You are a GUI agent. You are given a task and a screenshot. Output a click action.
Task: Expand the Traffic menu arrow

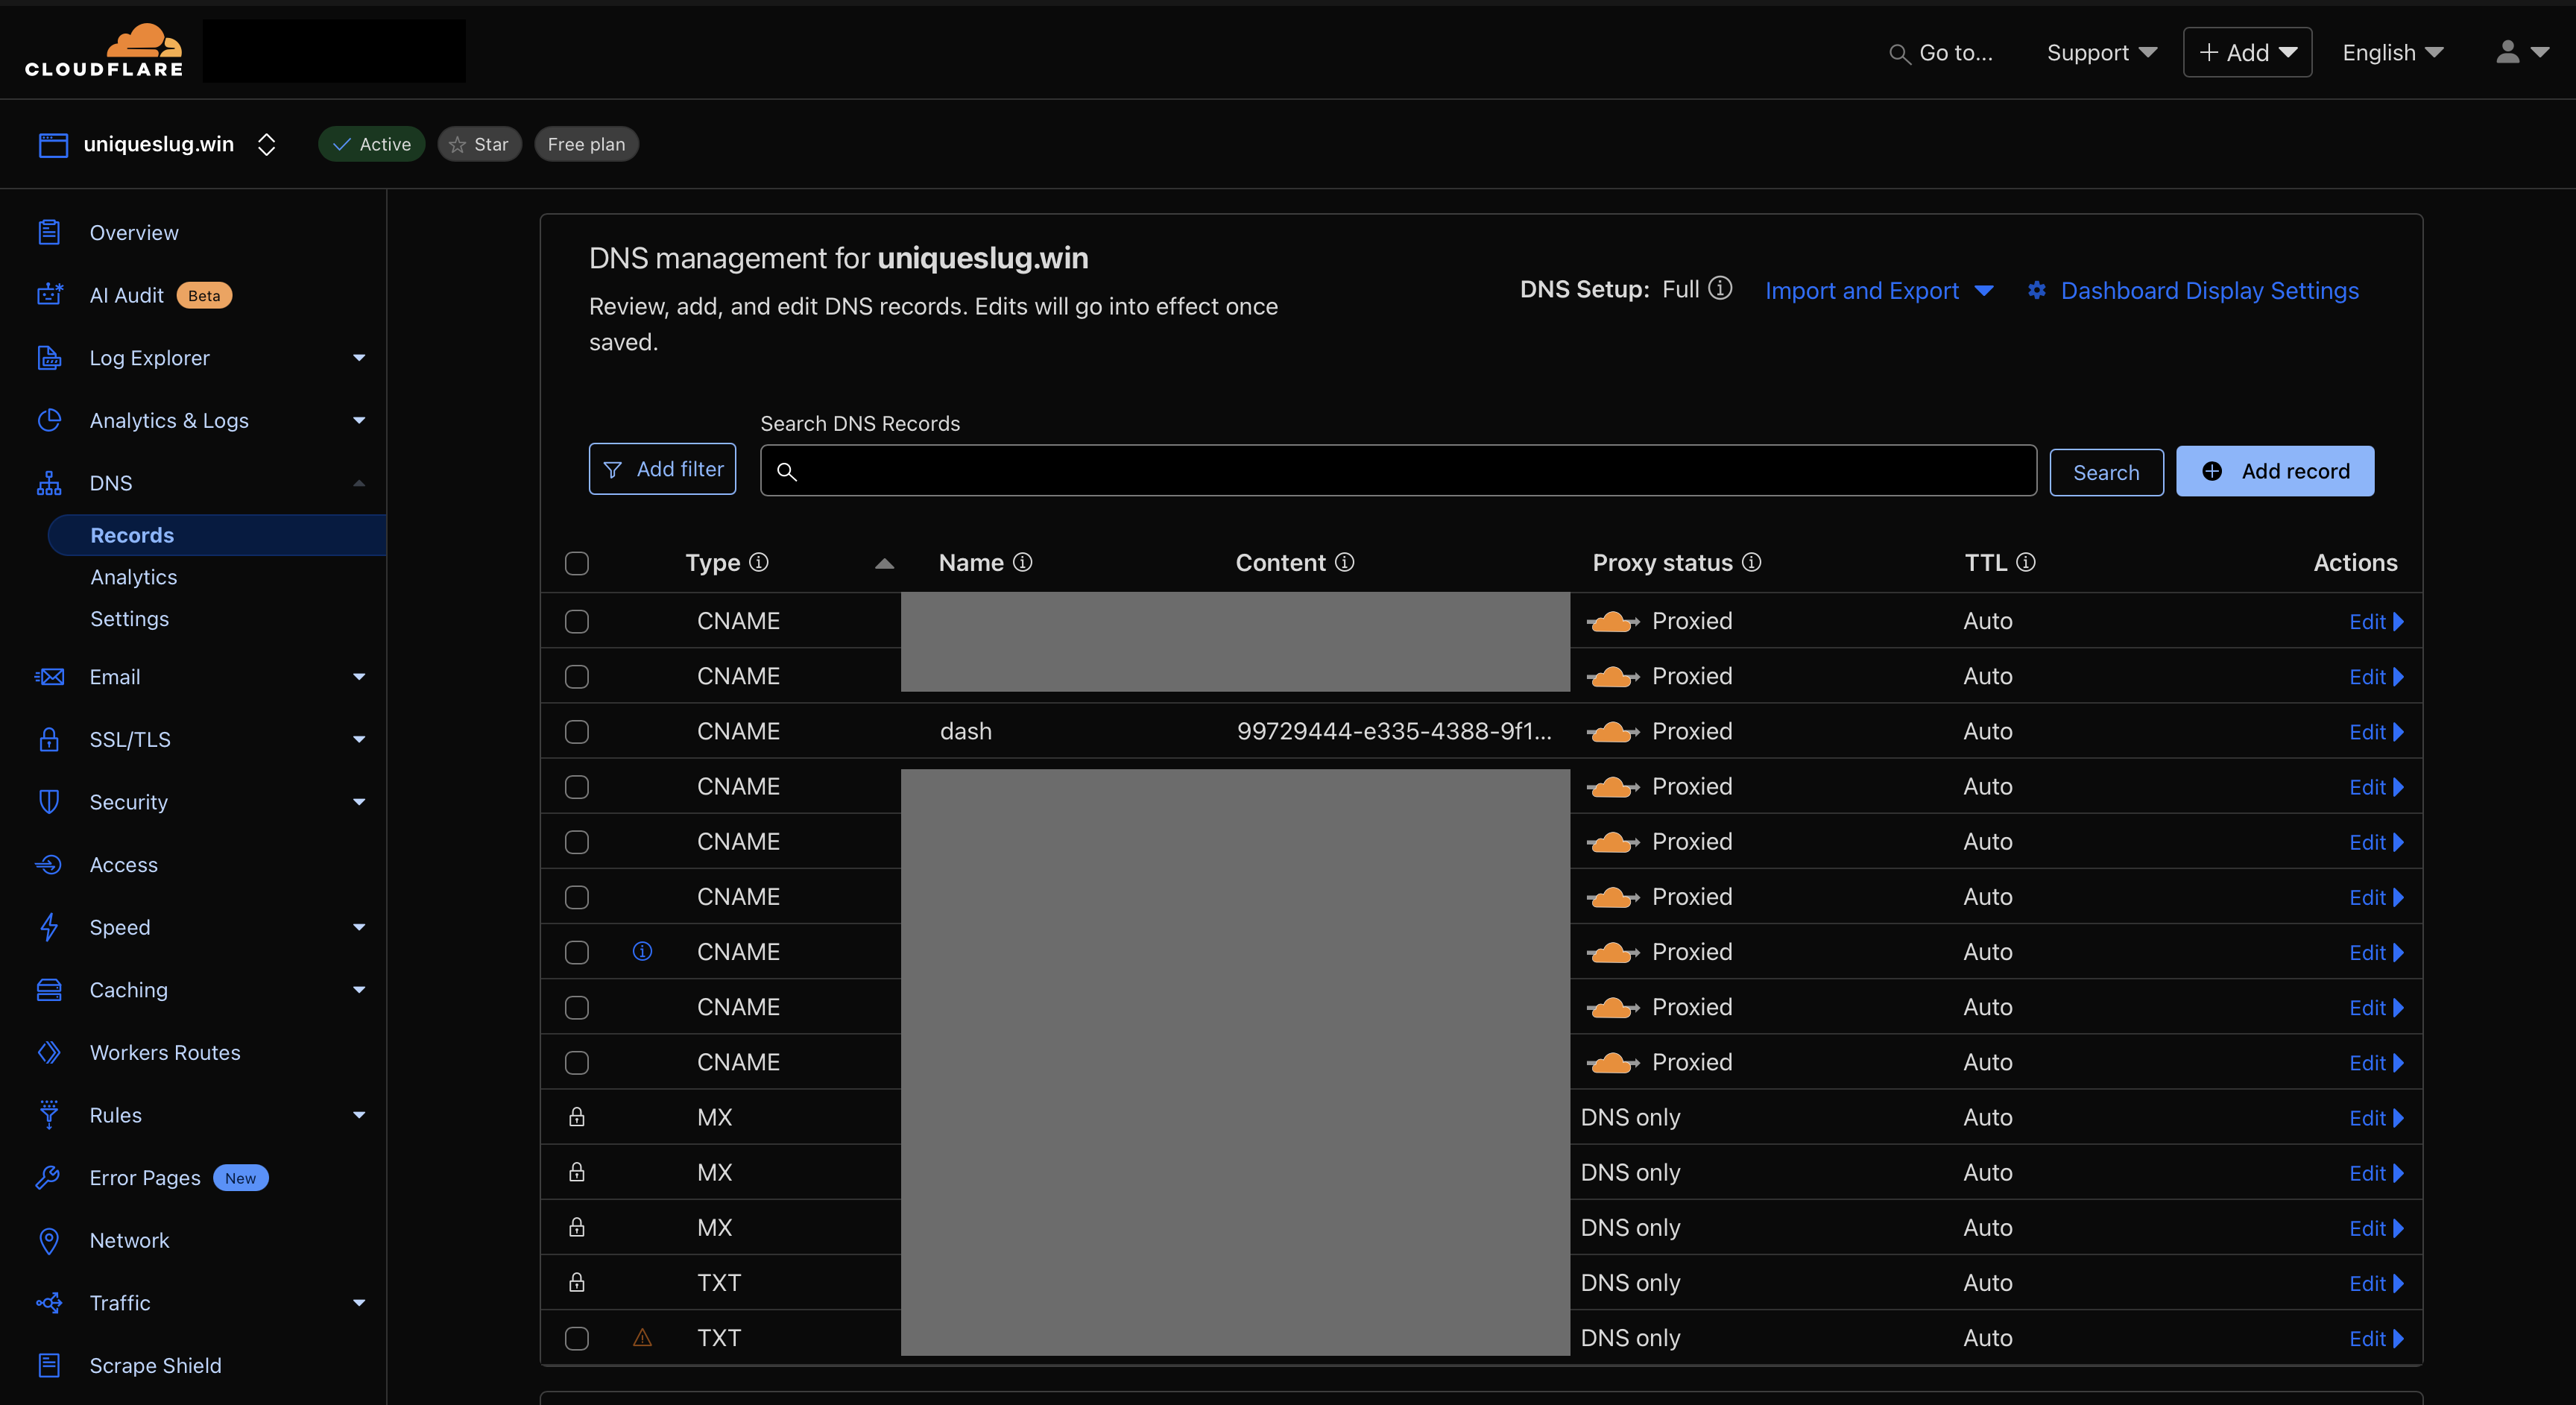click(x=359, y=1303)
